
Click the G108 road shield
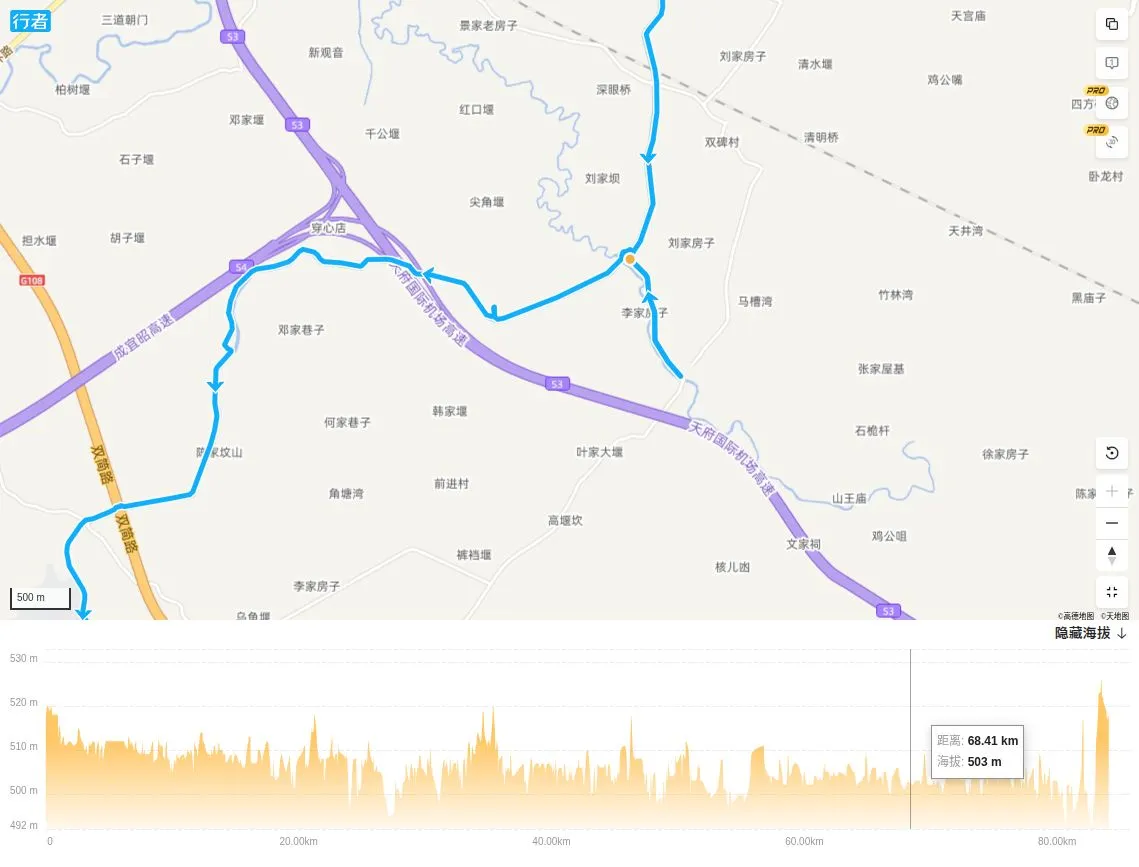click(x=32, y=281)
